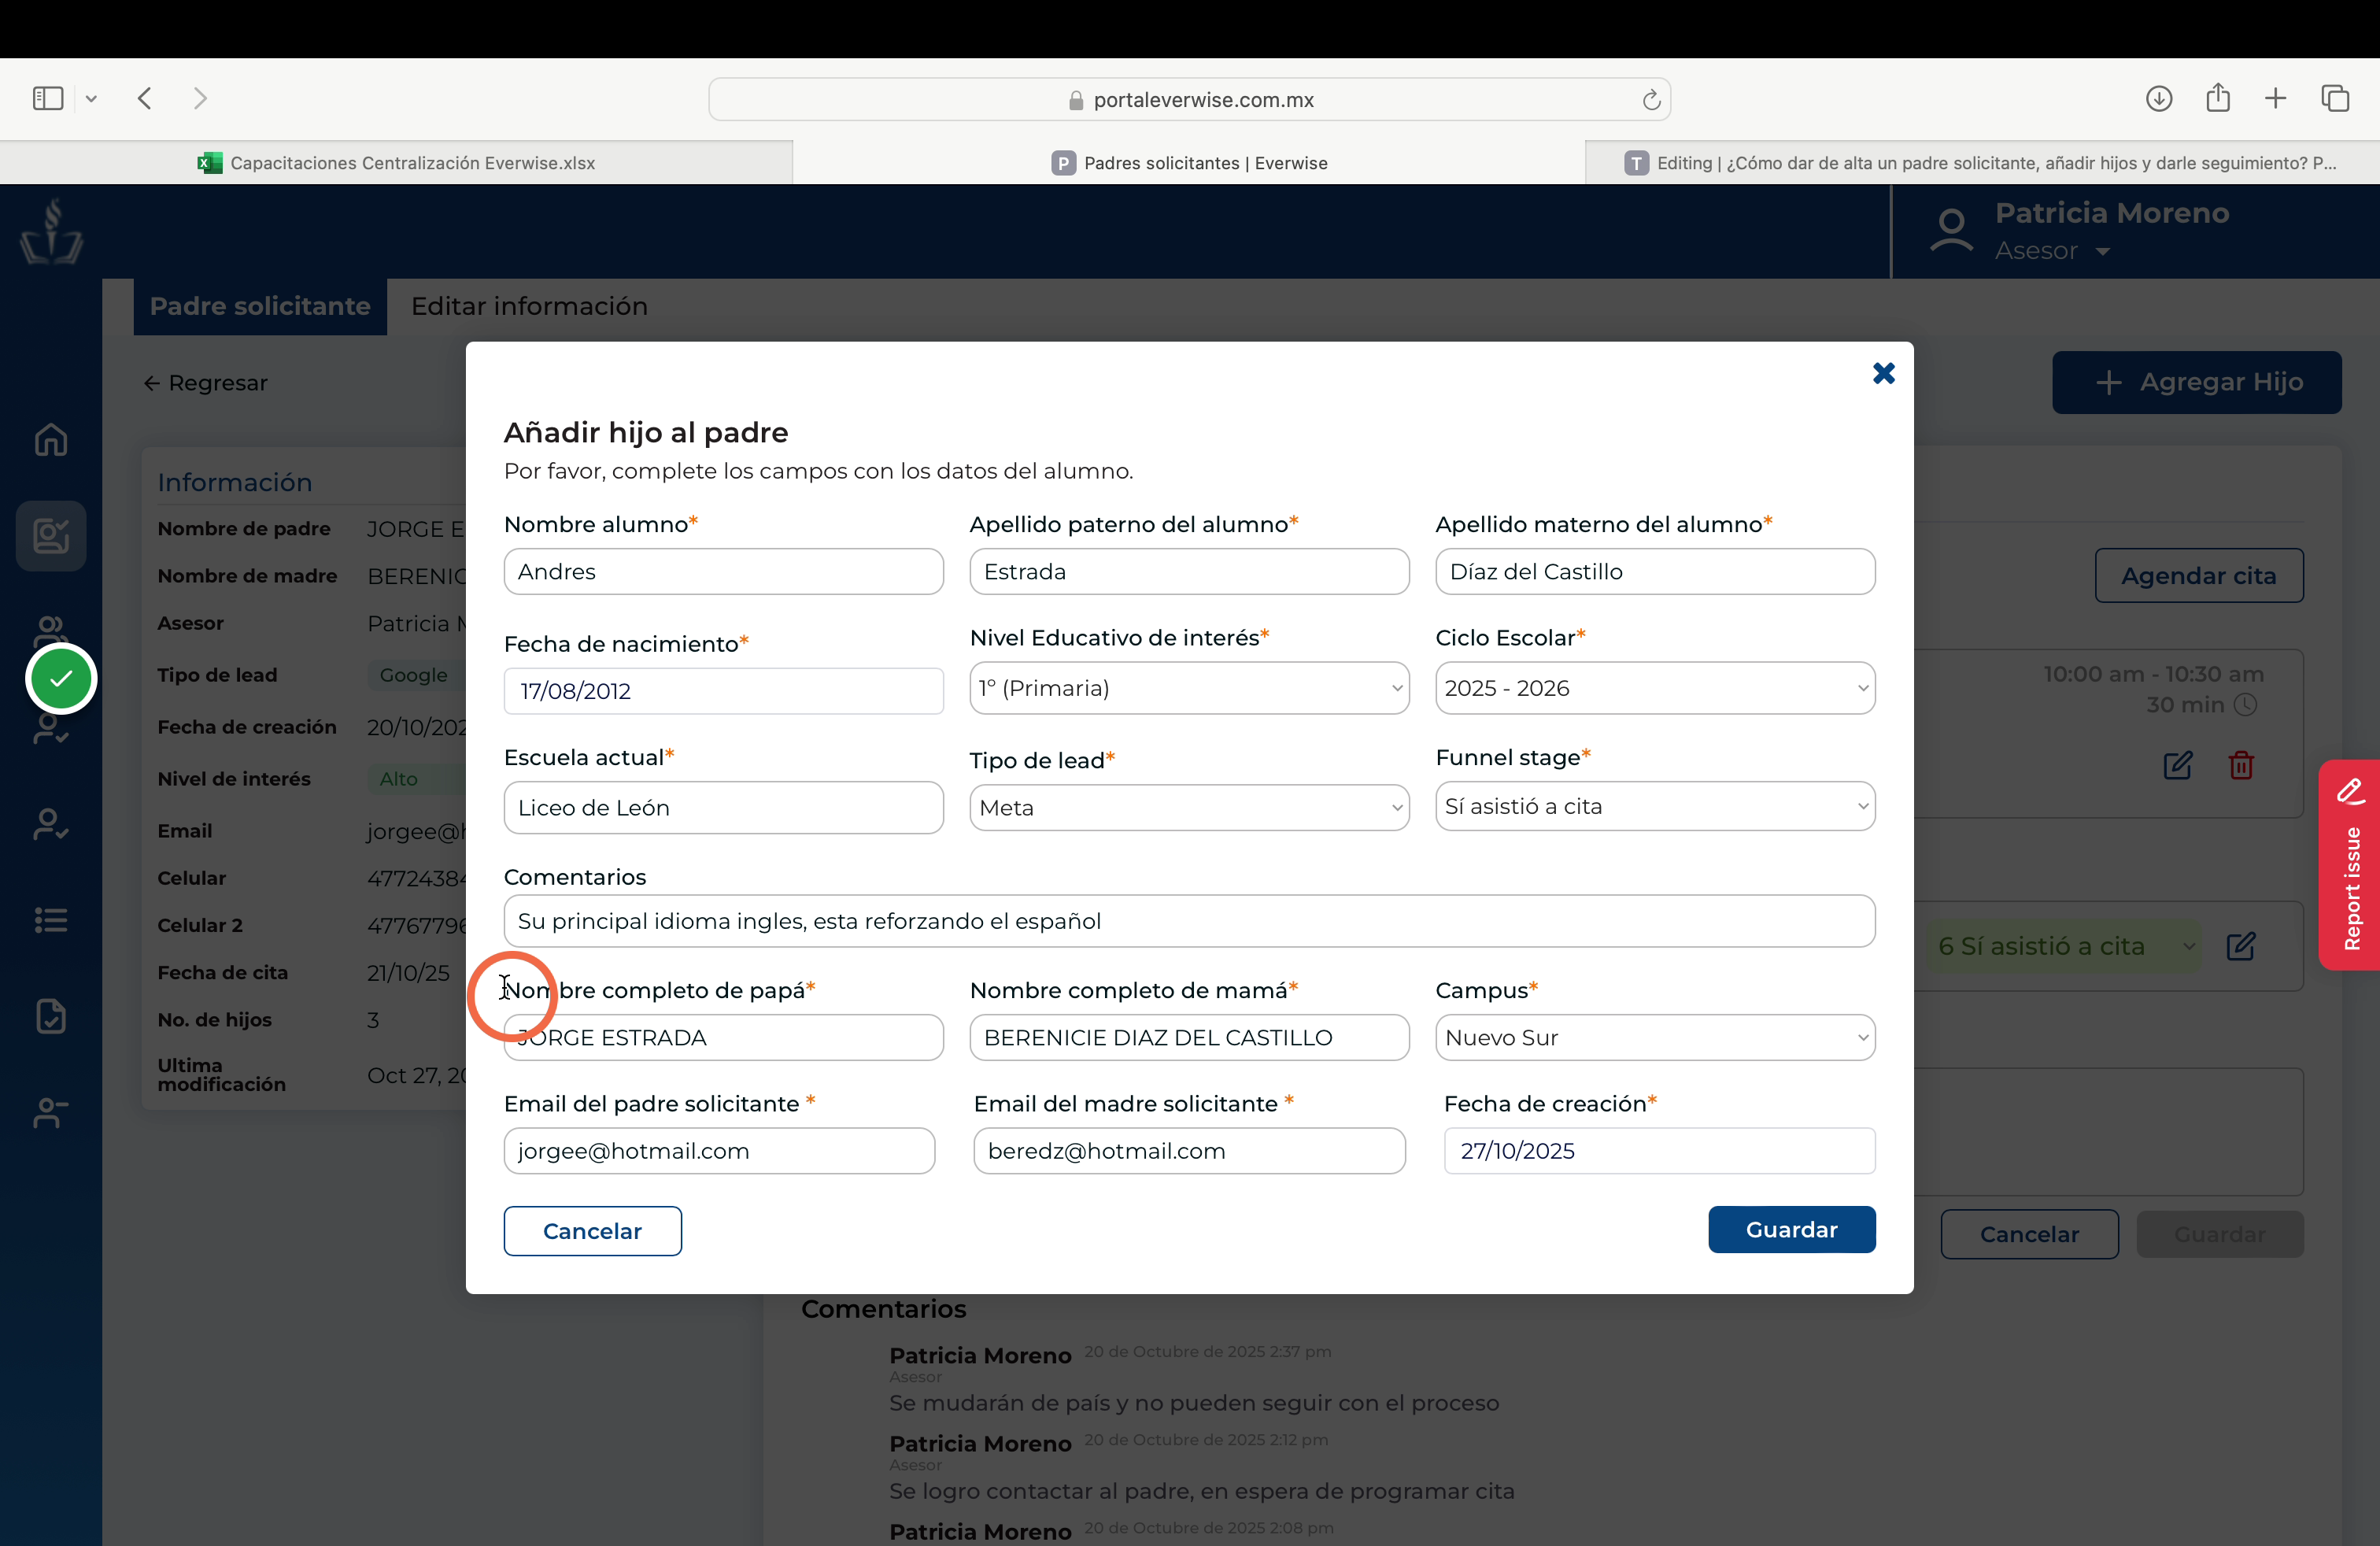The height and width of the screenshot is (1546, 2380).
Task: Click the Safari share icon
Action: tap(2217, 97)
